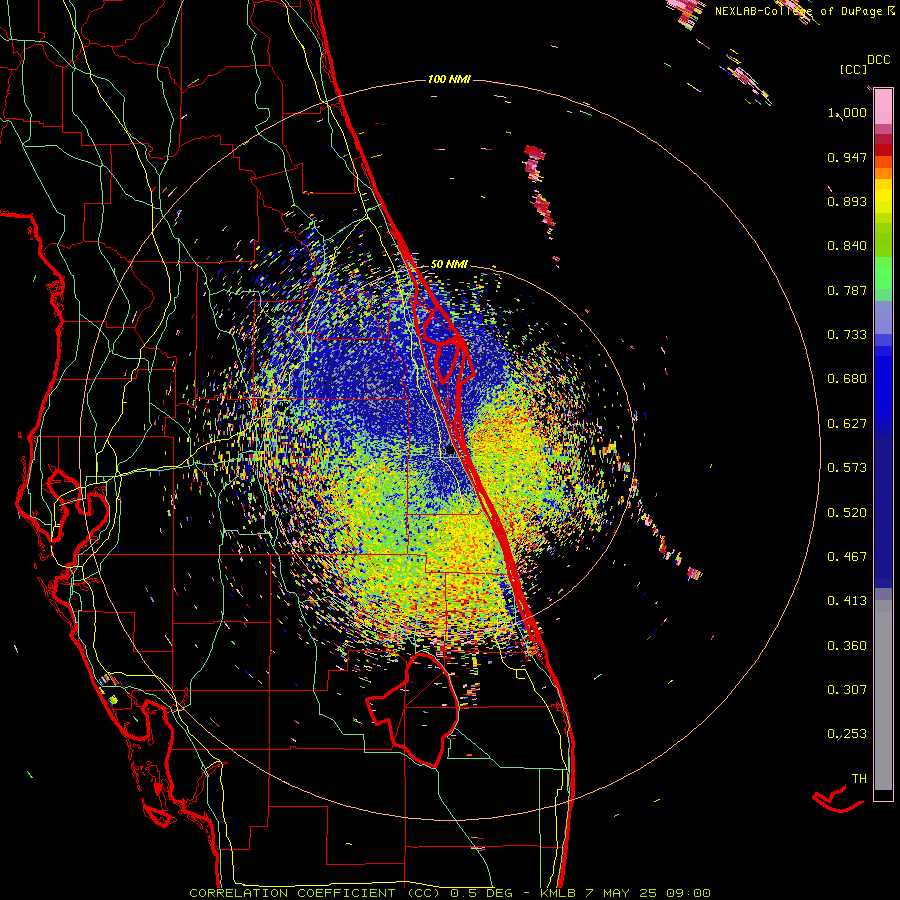Image resolution: width=900 pixels, height=900 pixels.
Task: Click the 0.467 legend value
Action: click(847, 557)
